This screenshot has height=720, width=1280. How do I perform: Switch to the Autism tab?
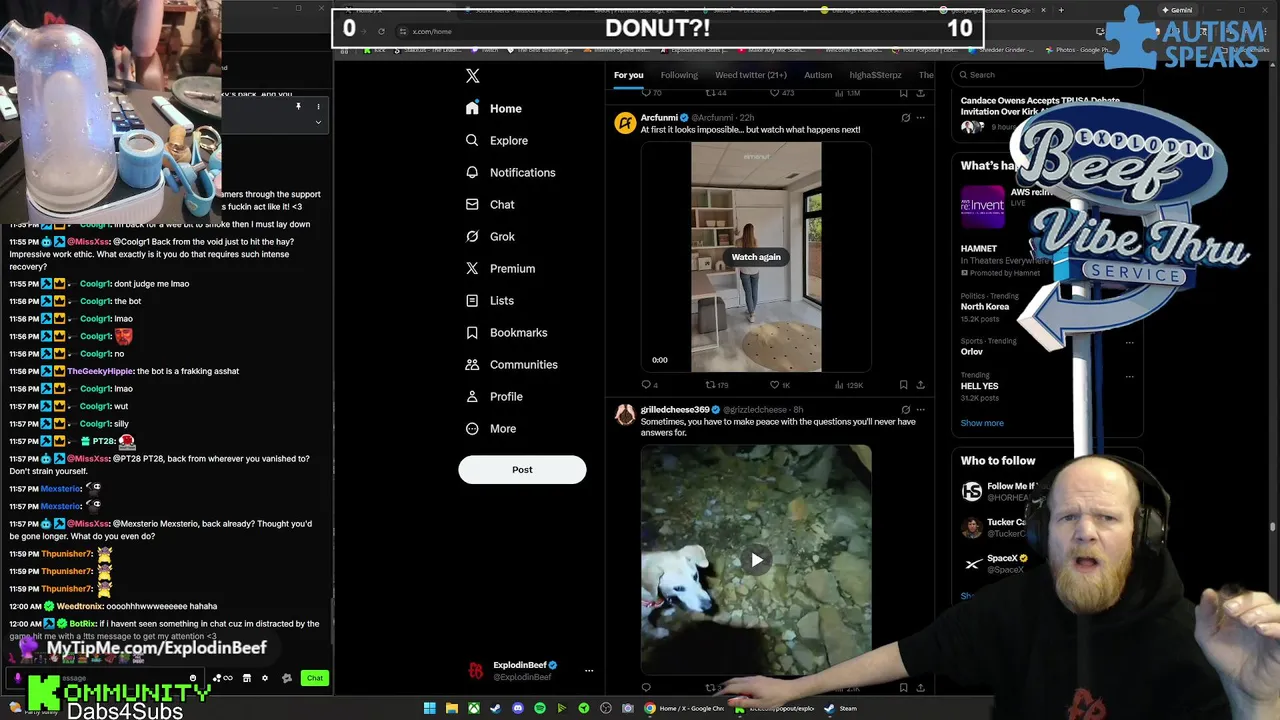point(818,75)
